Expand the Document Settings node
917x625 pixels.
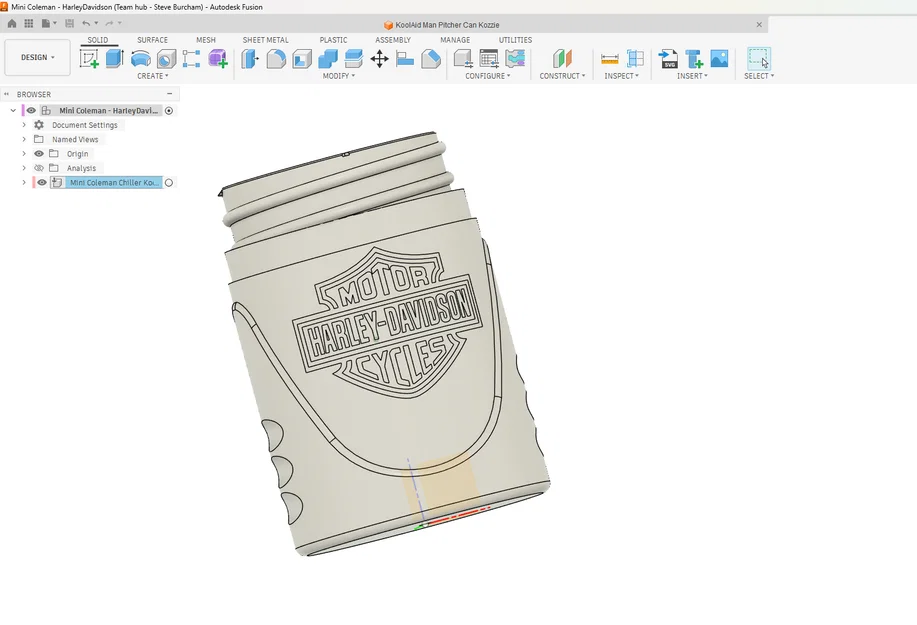[x=24, y=125]
